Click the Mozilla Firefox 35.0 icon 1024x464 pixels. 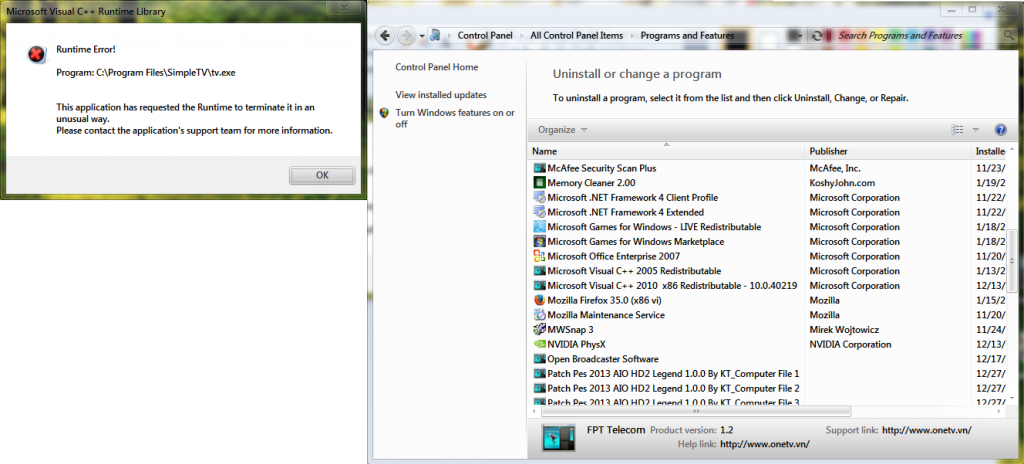(x=539, y=300)
